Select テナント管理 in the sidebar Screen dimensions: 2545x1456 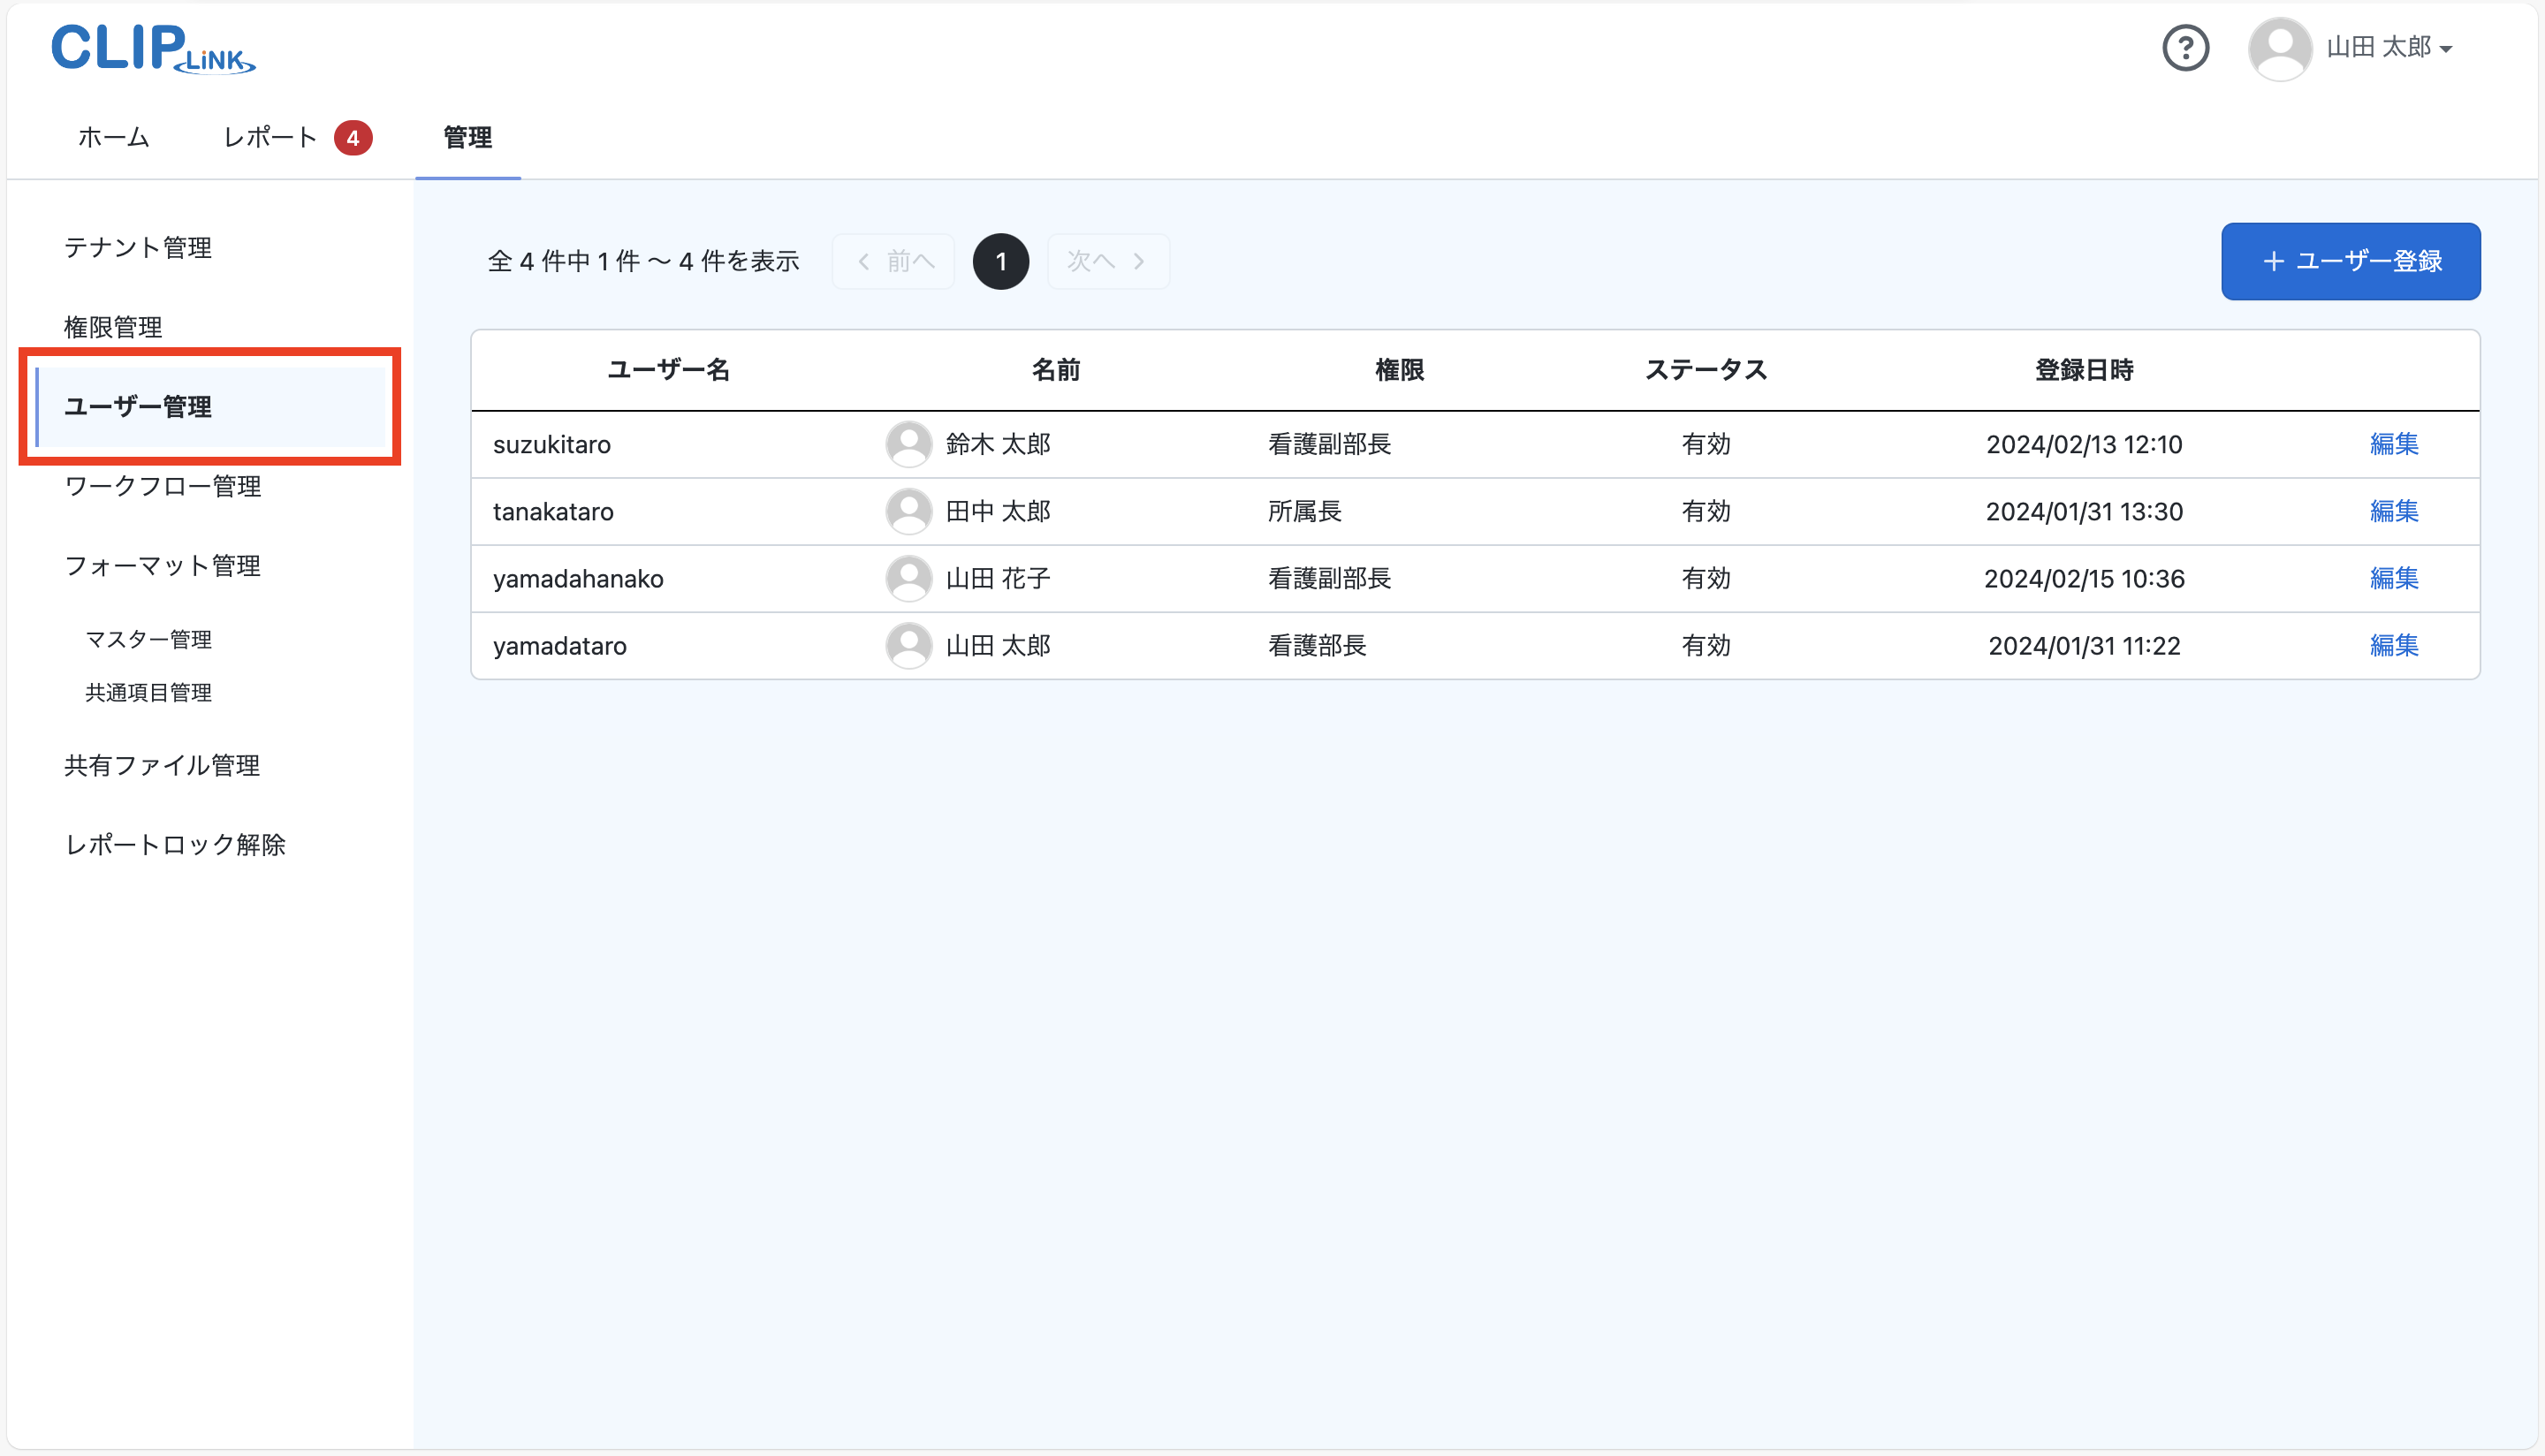[137, 248]
